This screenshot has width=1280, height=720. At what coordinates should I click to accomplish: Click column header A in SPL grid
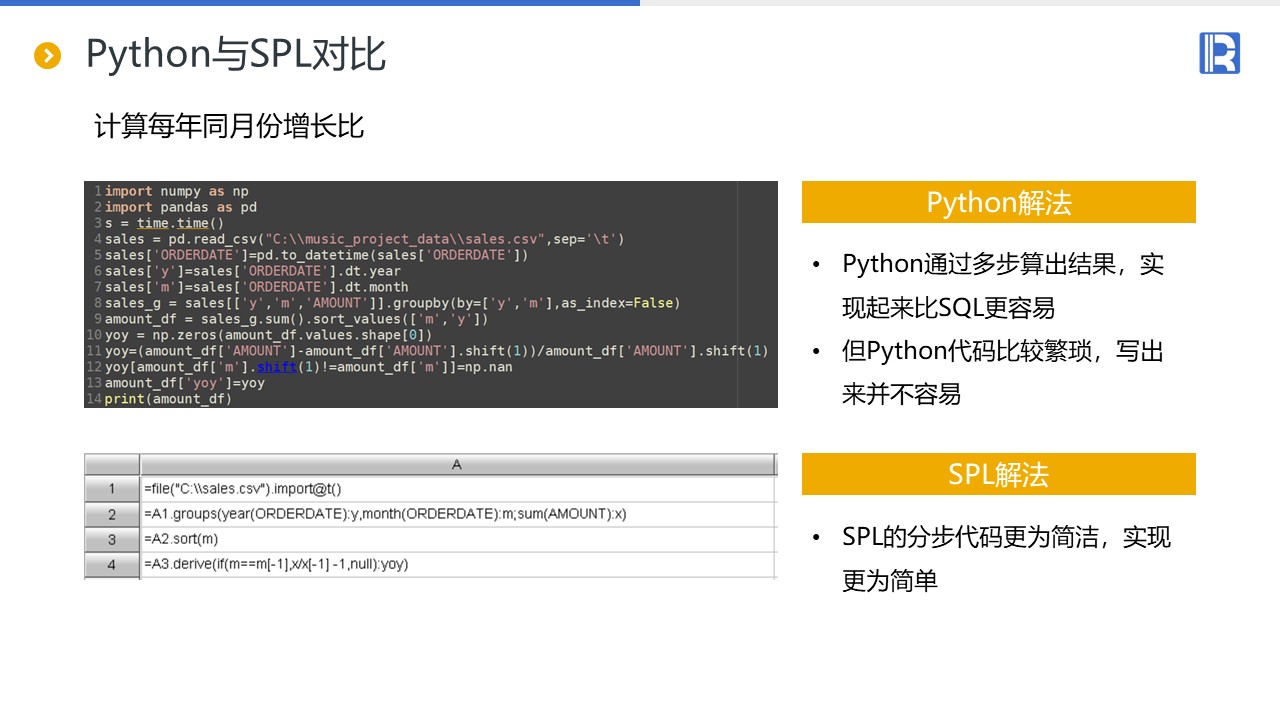coord(457,464)
